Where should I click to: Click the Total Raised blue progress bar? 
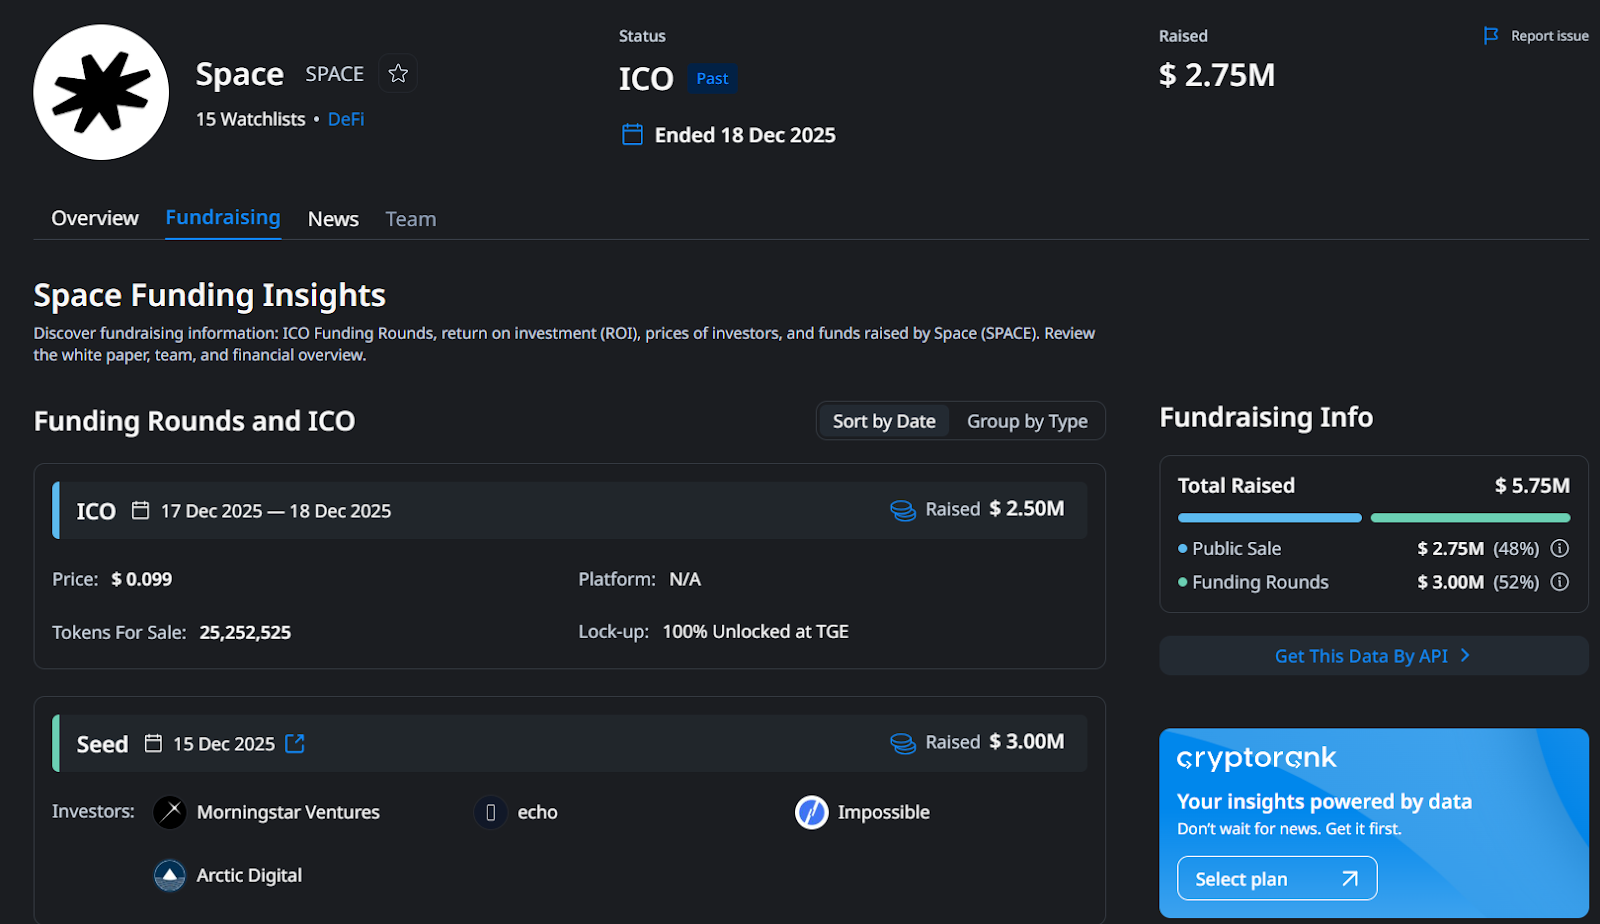[x=1269, y=518]
